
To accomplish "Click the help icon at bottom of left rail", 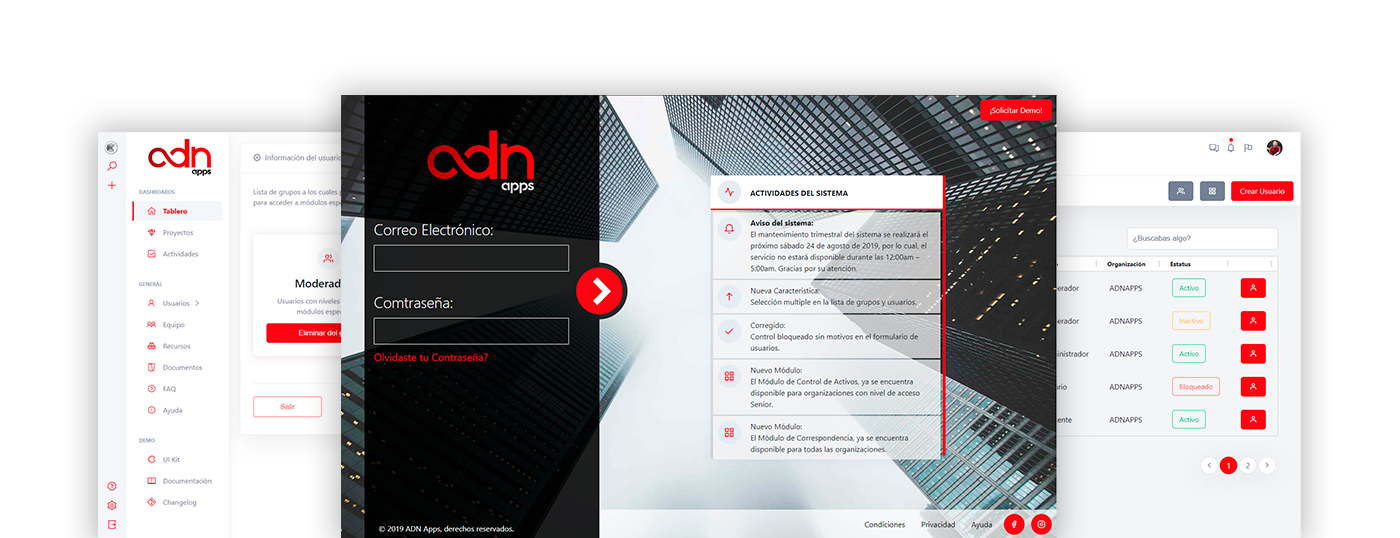I will point(112,486).
